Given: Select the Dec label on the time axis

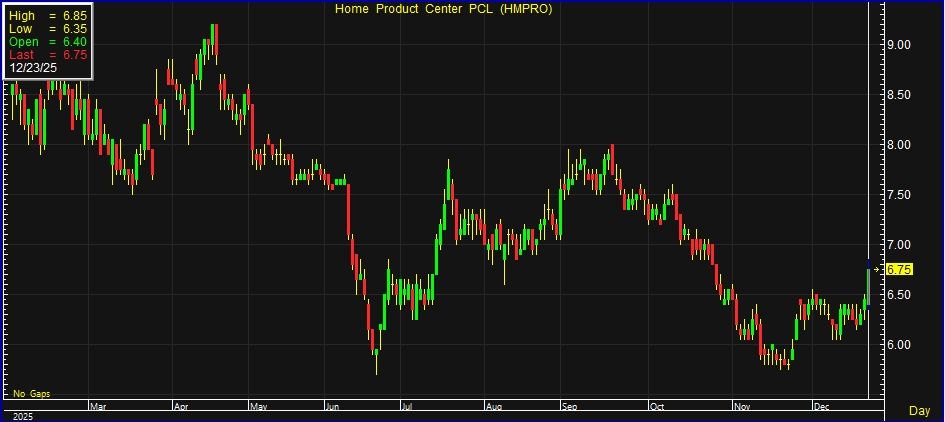Looking at the screenshot, I should (822, 407).
